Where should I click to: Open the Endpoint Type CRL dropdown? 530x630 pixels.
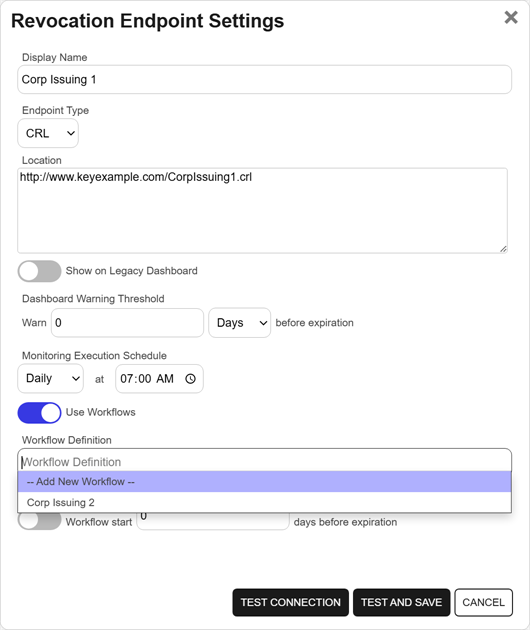(48, 133)
